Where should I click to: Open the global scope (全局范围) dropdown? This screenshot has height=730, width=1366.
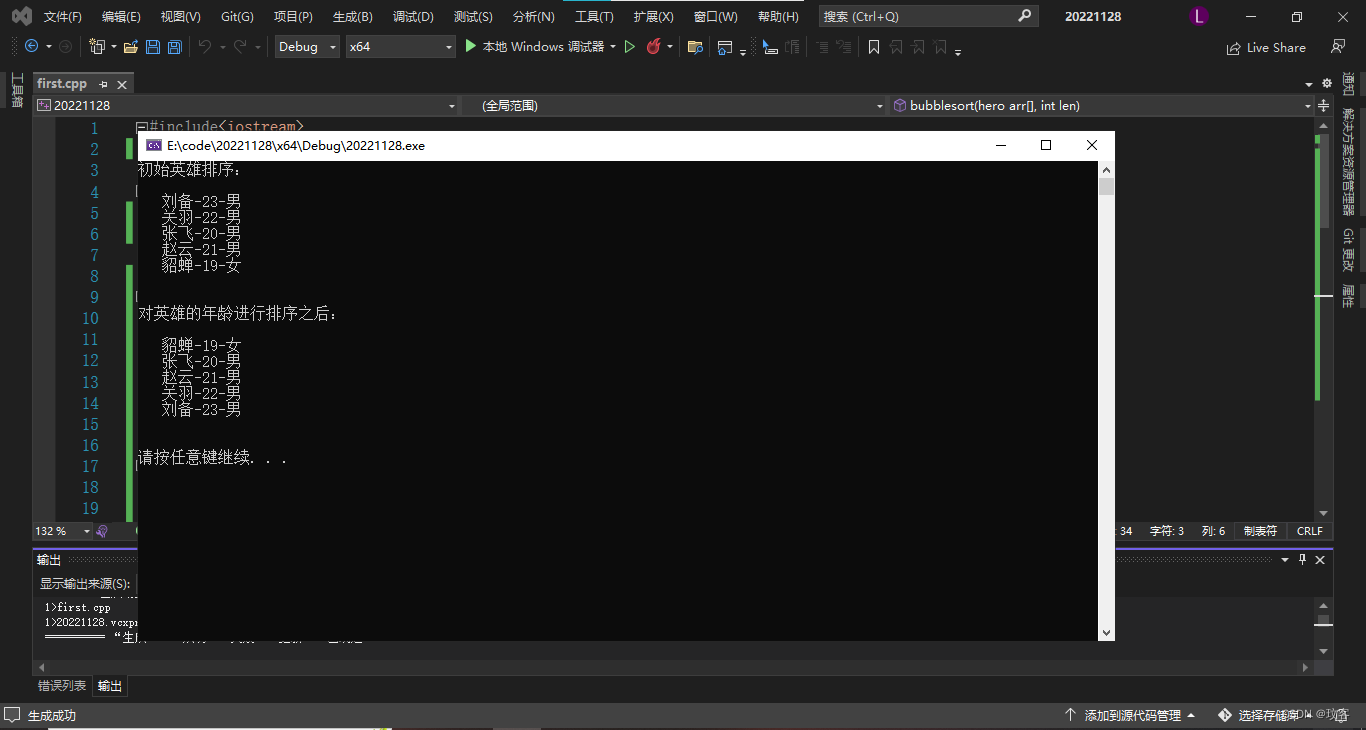point(675,105)
